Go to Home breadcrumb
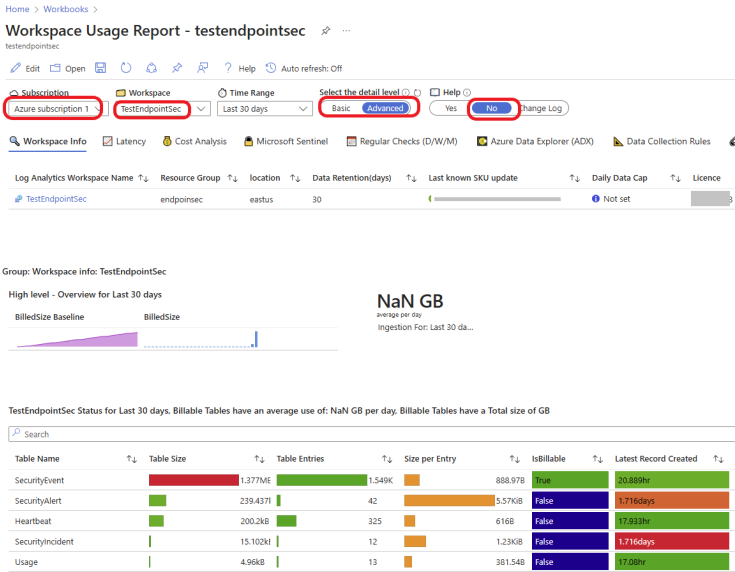 (x=17, y=9)
